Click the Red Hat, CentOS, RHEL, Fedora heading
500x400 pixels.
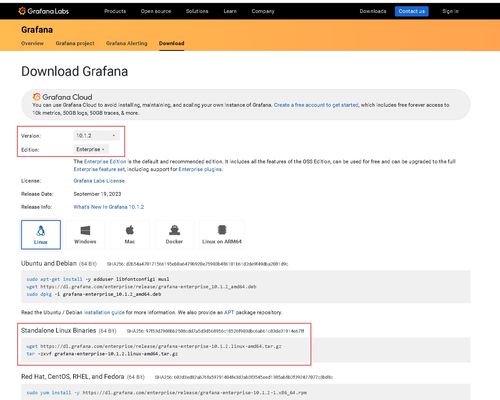(x=73, y=377)
